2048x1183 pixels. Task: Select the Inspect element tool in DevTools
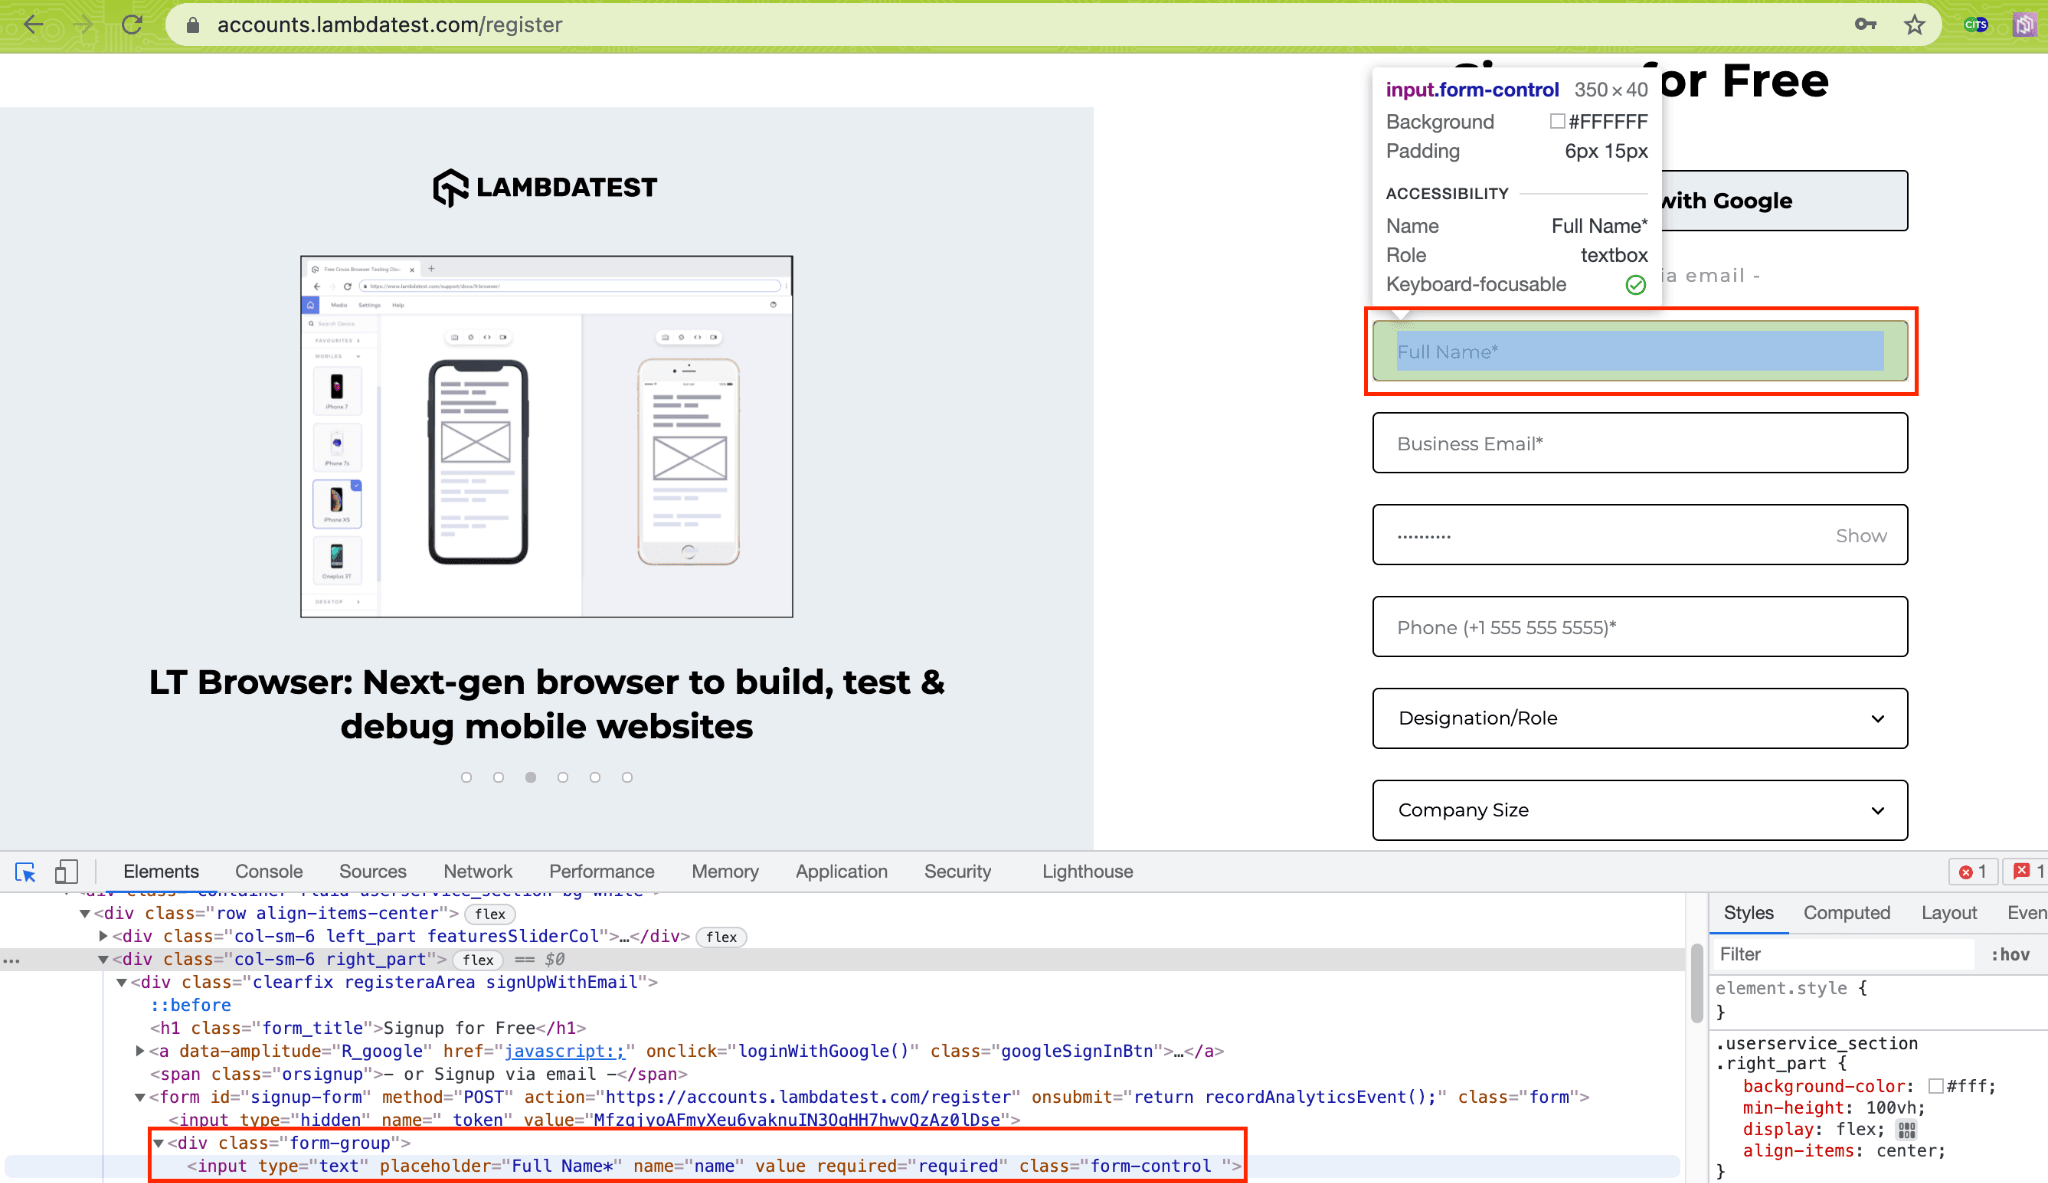[x=25, y=872]
